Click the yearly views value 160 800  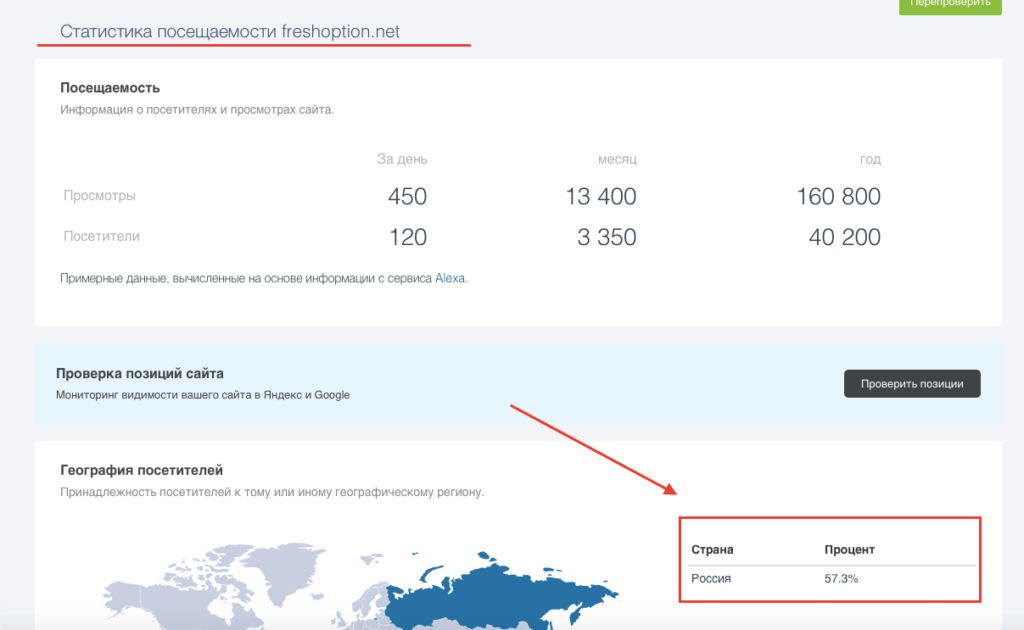tap(838, 197)
